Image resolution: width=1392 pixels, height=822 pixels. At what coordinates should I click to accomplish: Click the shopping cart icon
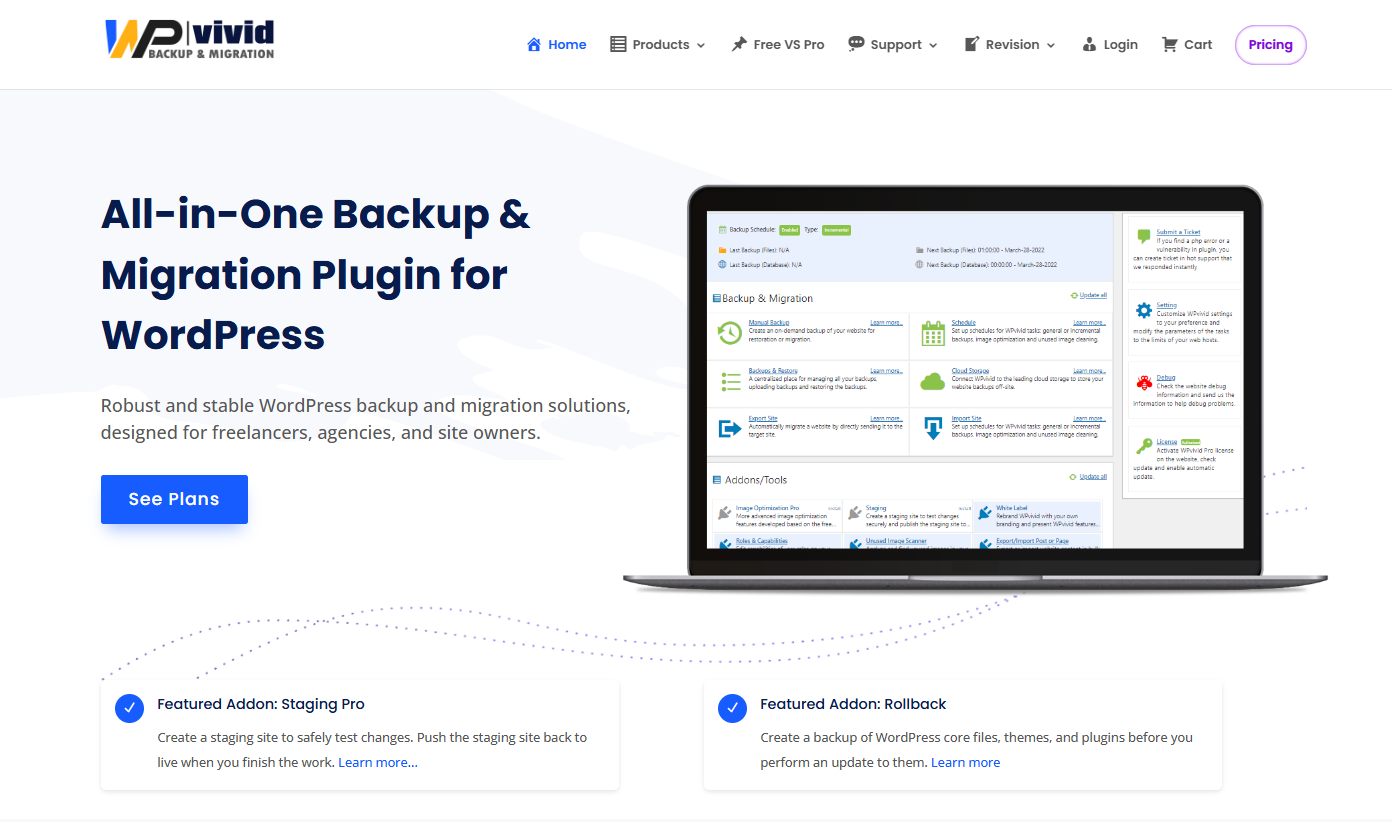1169,44
